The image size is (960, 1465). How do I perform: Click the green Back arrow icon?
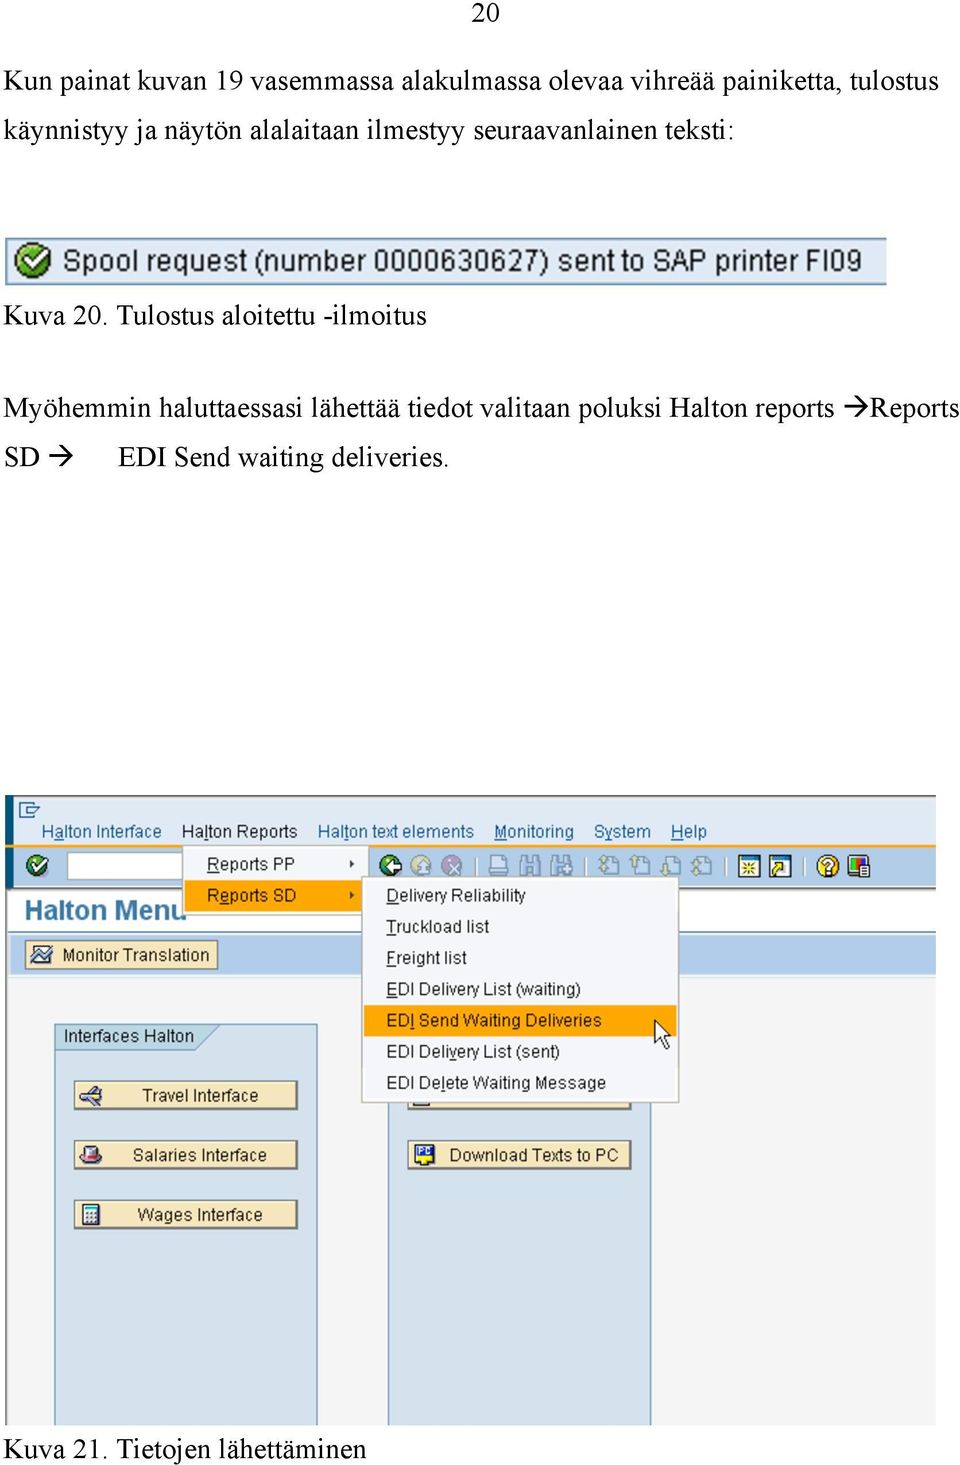(390, 865)
